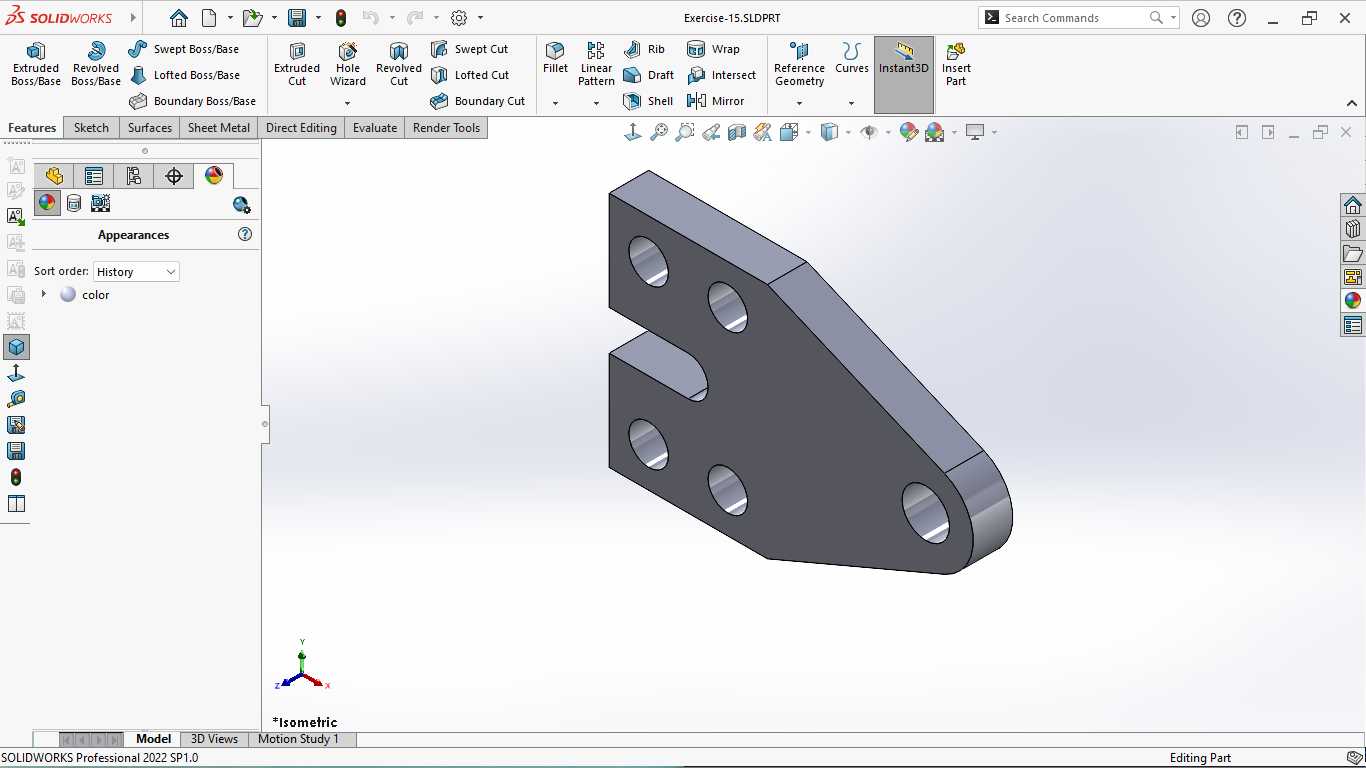Select the Rib feature tool
Image resolution: width=1366 pixels, height=768 pixels.
coord(643,49)
